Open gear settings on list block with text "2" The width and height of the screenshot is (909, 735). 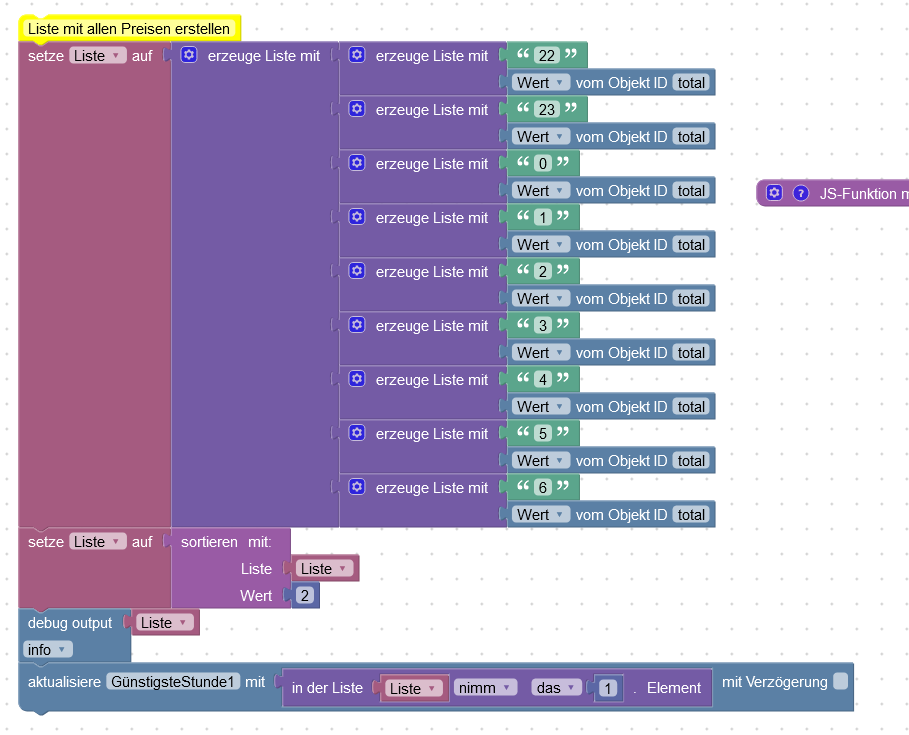click(x=357, y=271)
